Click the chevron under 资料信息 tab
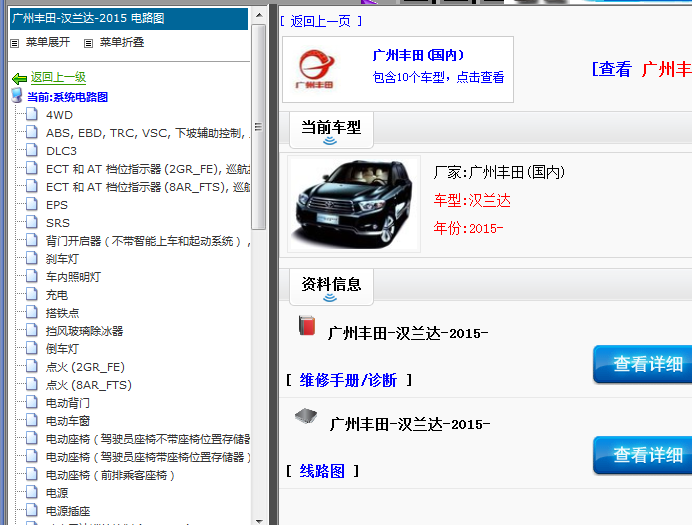Image resolution: width=692 pixels, height=525 pixels. 330,298
